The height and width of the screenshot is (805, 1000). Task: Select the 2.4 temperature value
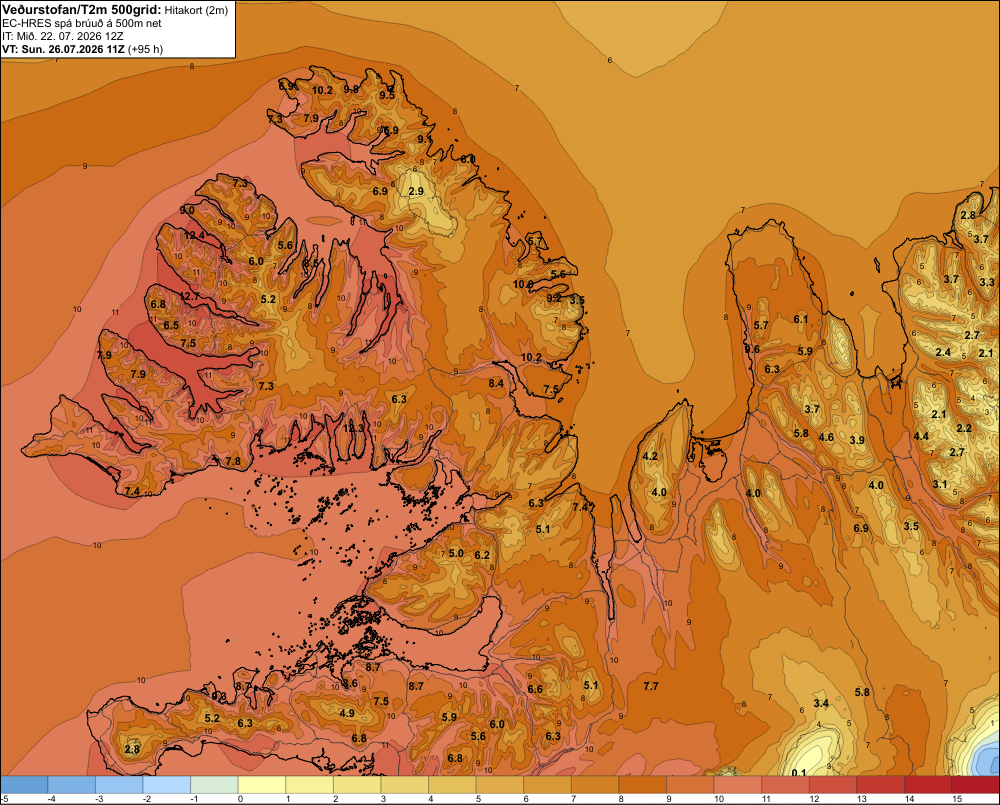tap(943, 352)
